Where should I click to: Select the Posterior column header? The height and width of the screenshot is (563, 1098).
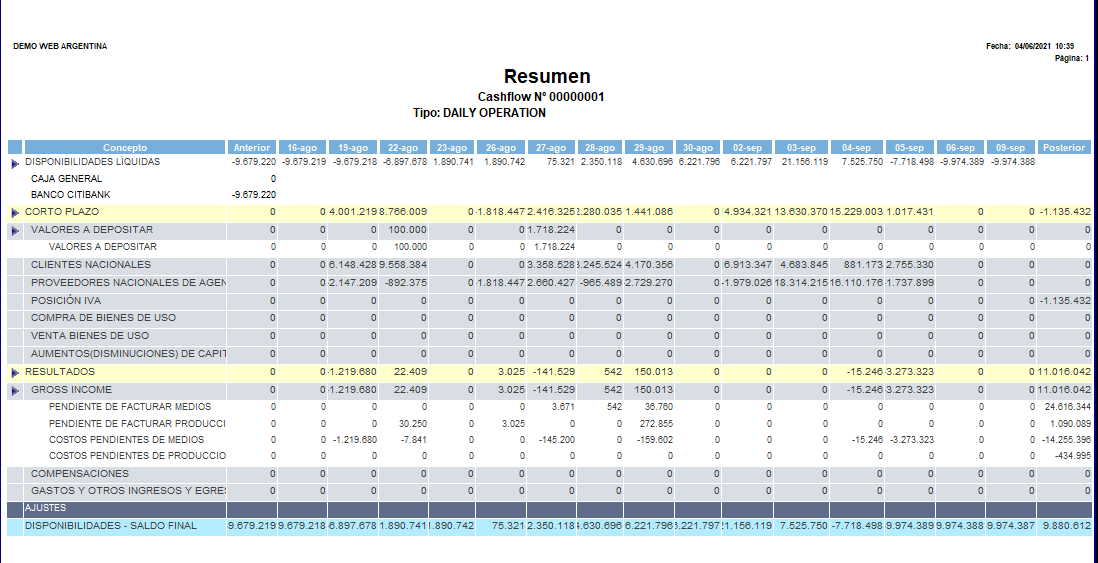[x=1063, y=148]
